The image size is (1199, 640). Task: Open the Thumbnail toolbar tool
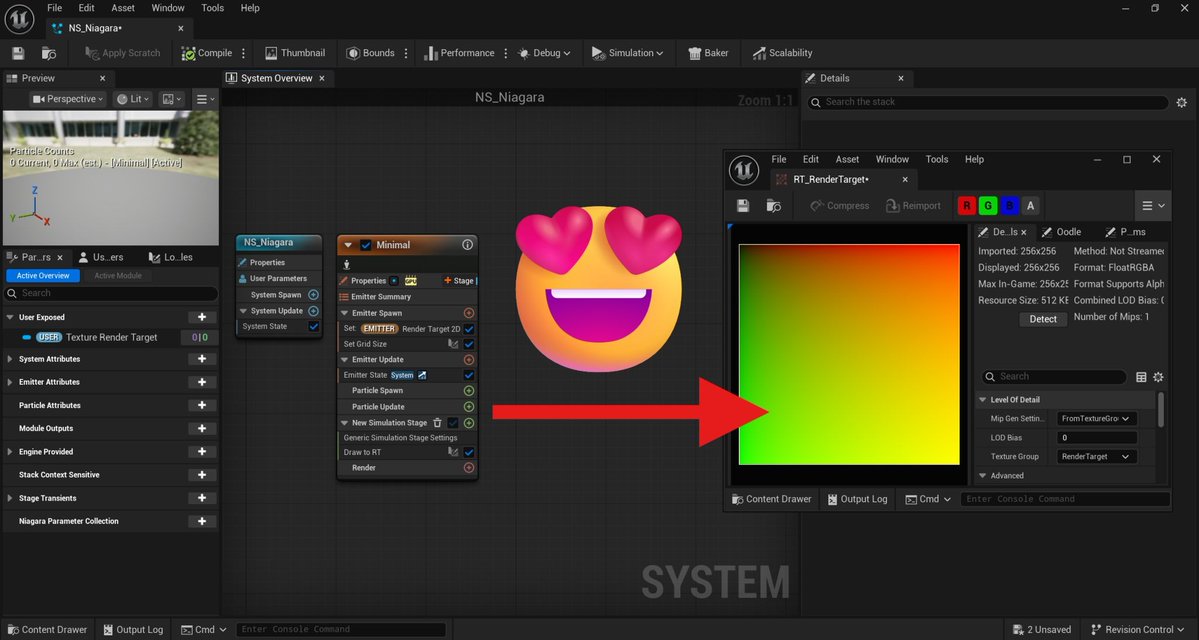(x=294, y=53)
